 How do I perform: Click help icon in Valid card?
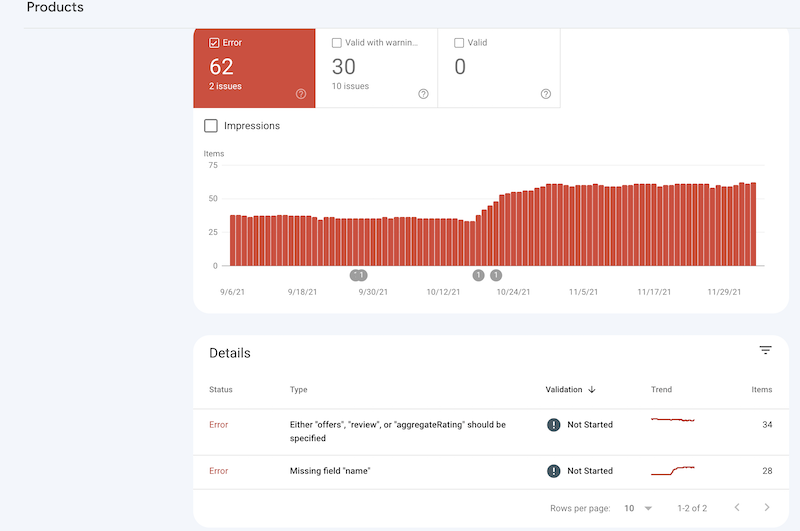(x=546, y=94)
